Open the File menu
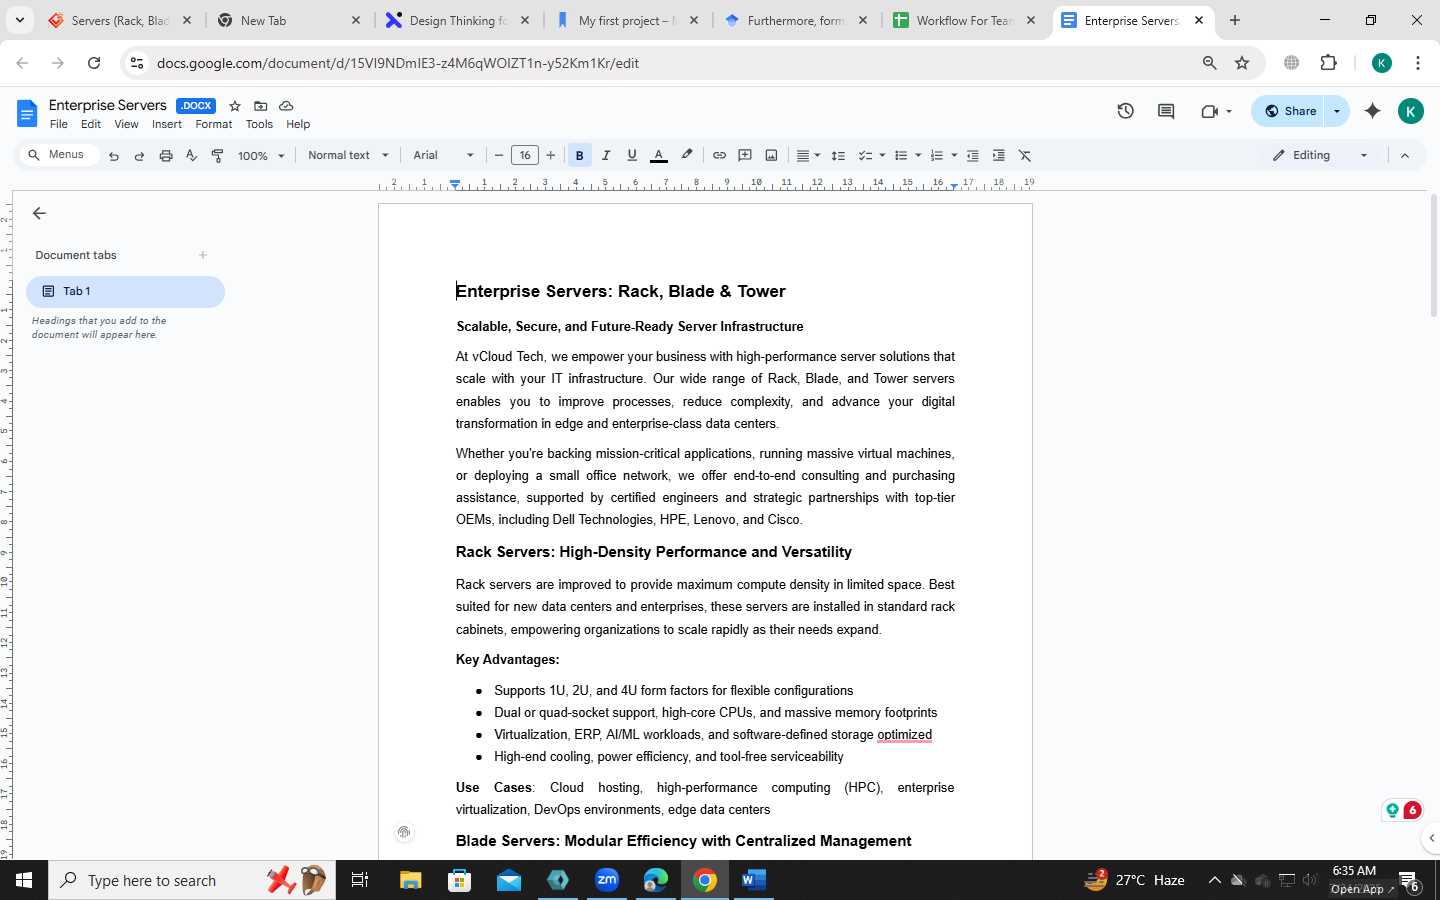The image size is (1440, 900). tap(59, 124)
